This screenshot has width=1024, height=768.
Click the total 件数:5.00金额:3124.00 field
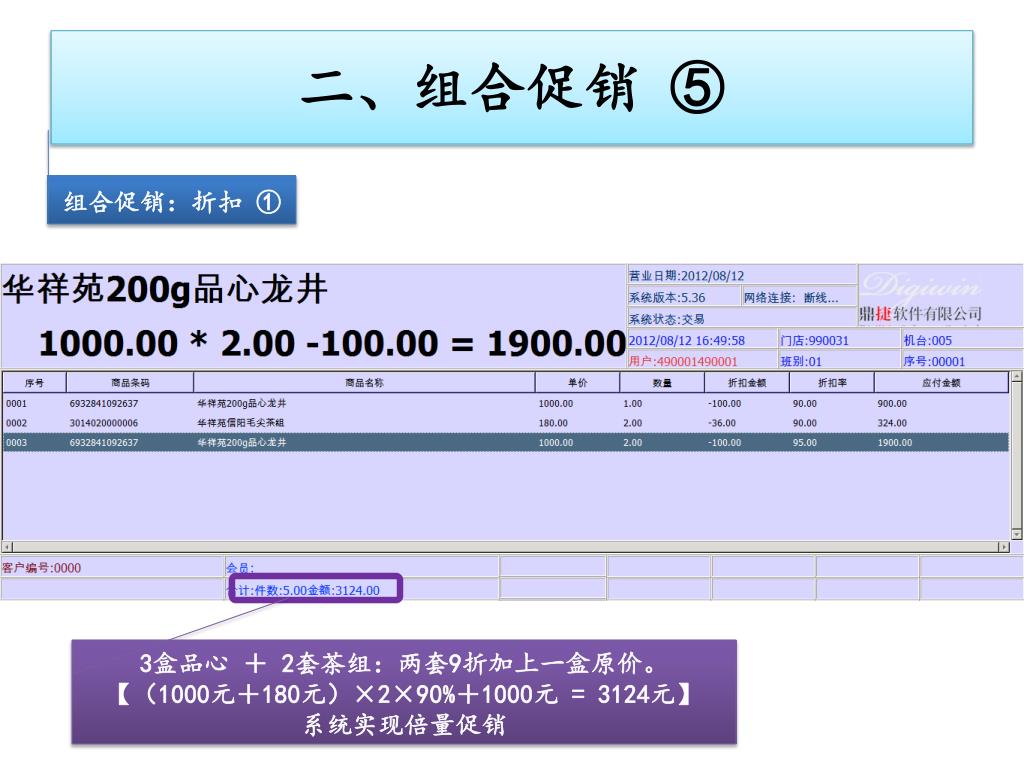[x=362, y=590]
